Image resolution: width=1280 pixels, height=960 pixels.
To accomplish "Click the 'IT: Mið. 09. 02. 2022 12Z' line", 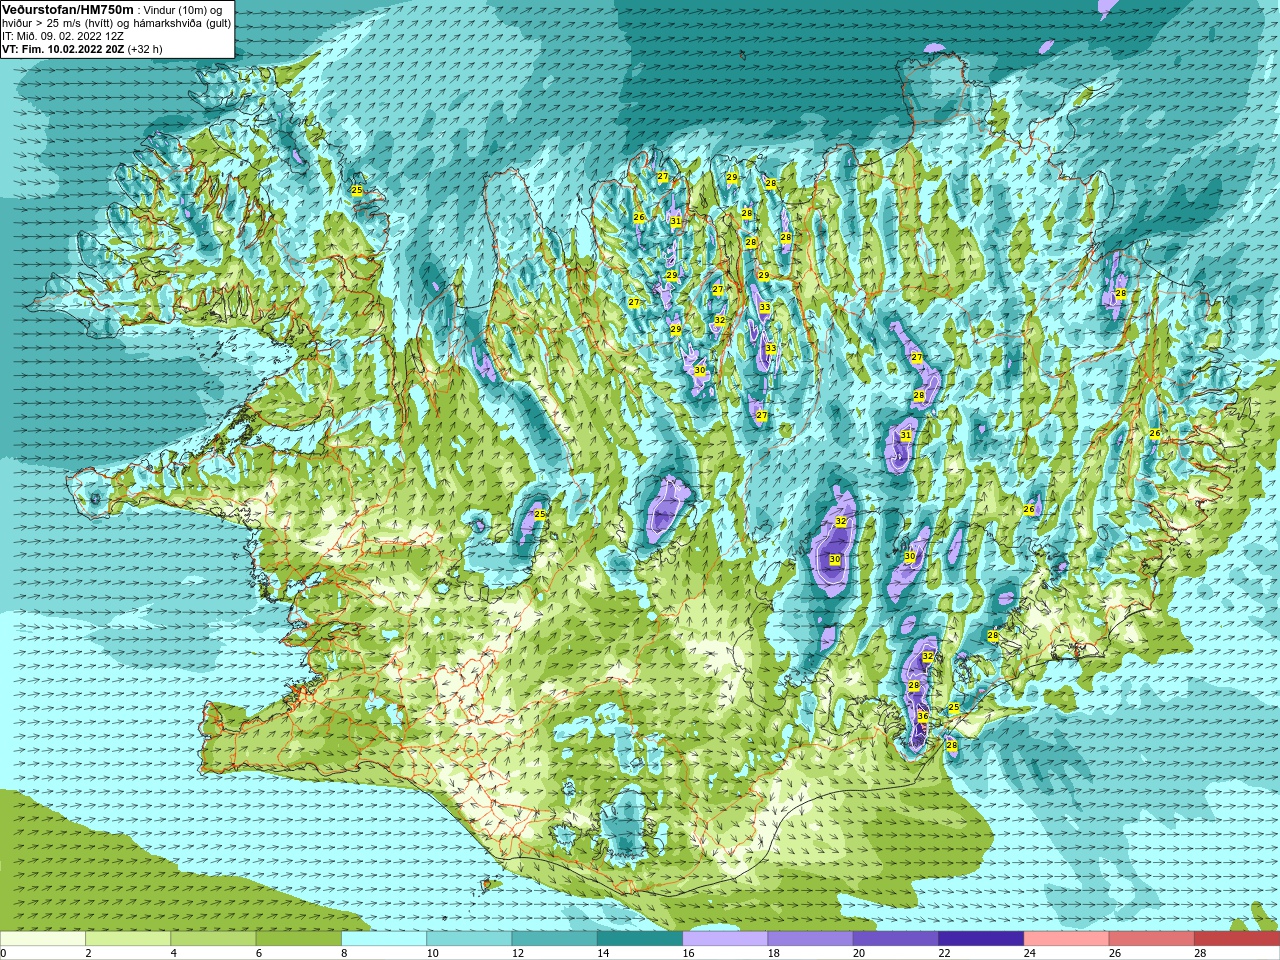I will pyautogui.click(x=63, y=36).
